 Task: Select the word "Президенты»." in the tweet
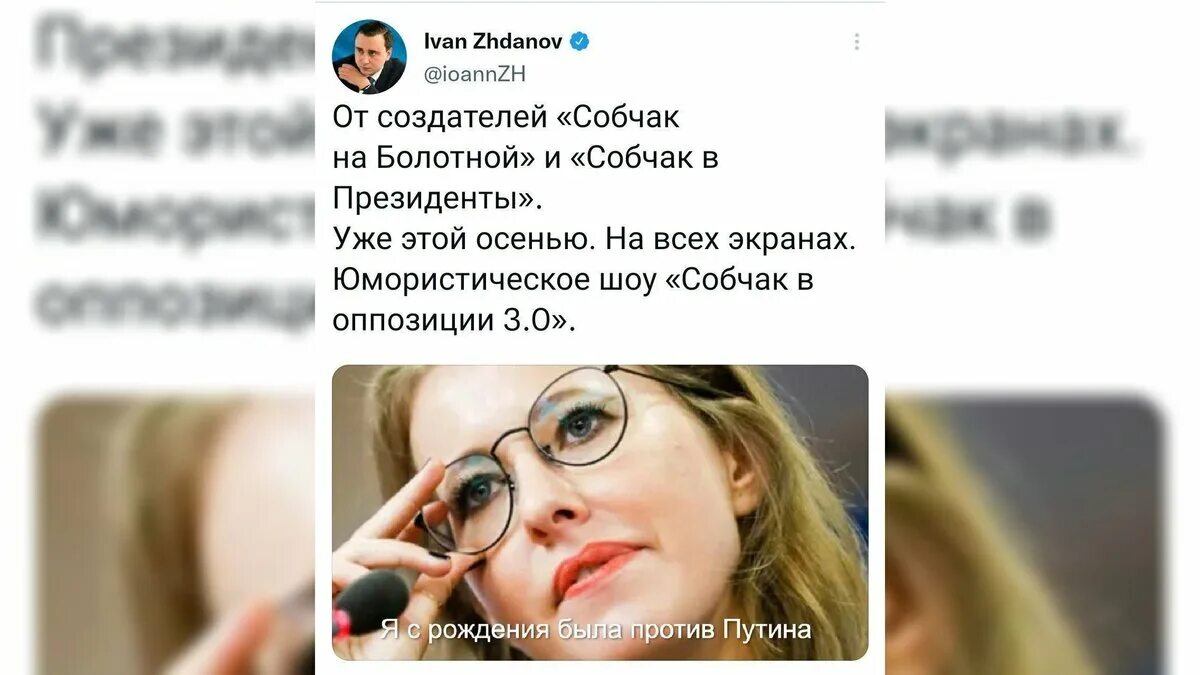click(x=438, y=199)
